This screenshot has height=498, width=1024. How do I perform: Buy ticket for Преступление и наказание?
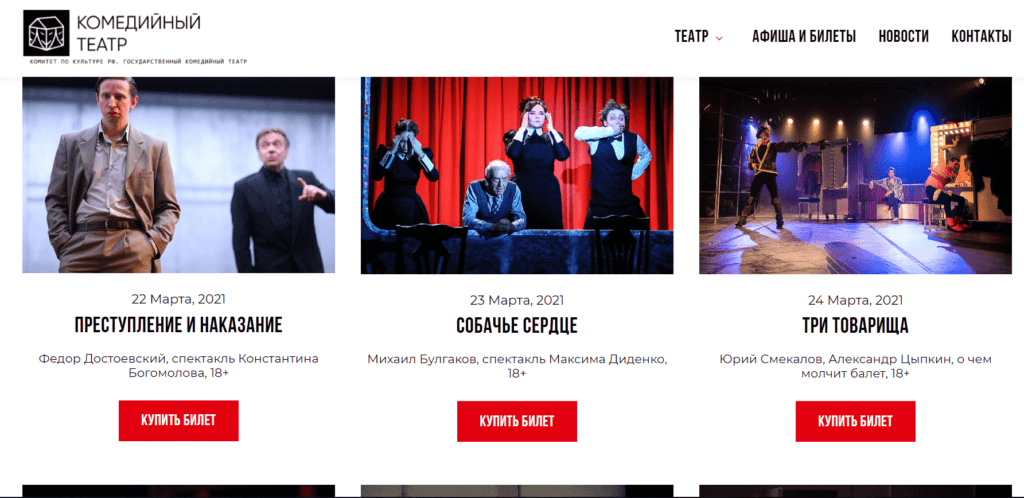pyautogui.click(x=178, y=420)
